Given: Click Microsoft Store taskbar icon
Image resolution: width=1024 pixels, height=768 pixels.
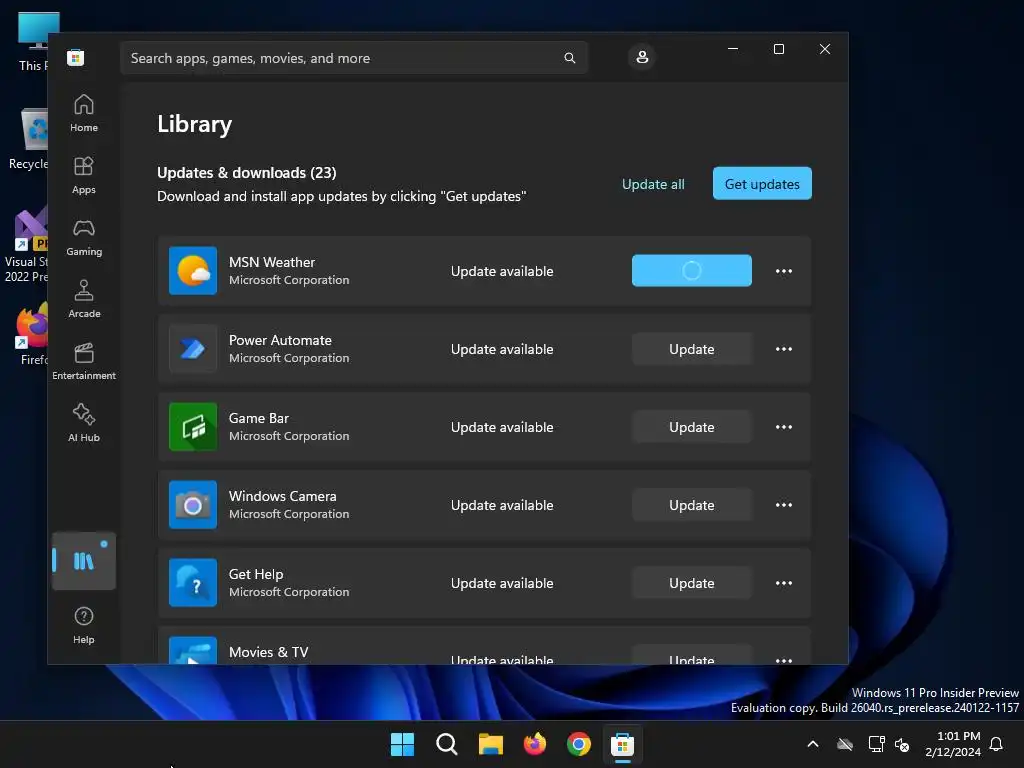Looking at the screenshot, I should tap(622, 744).
